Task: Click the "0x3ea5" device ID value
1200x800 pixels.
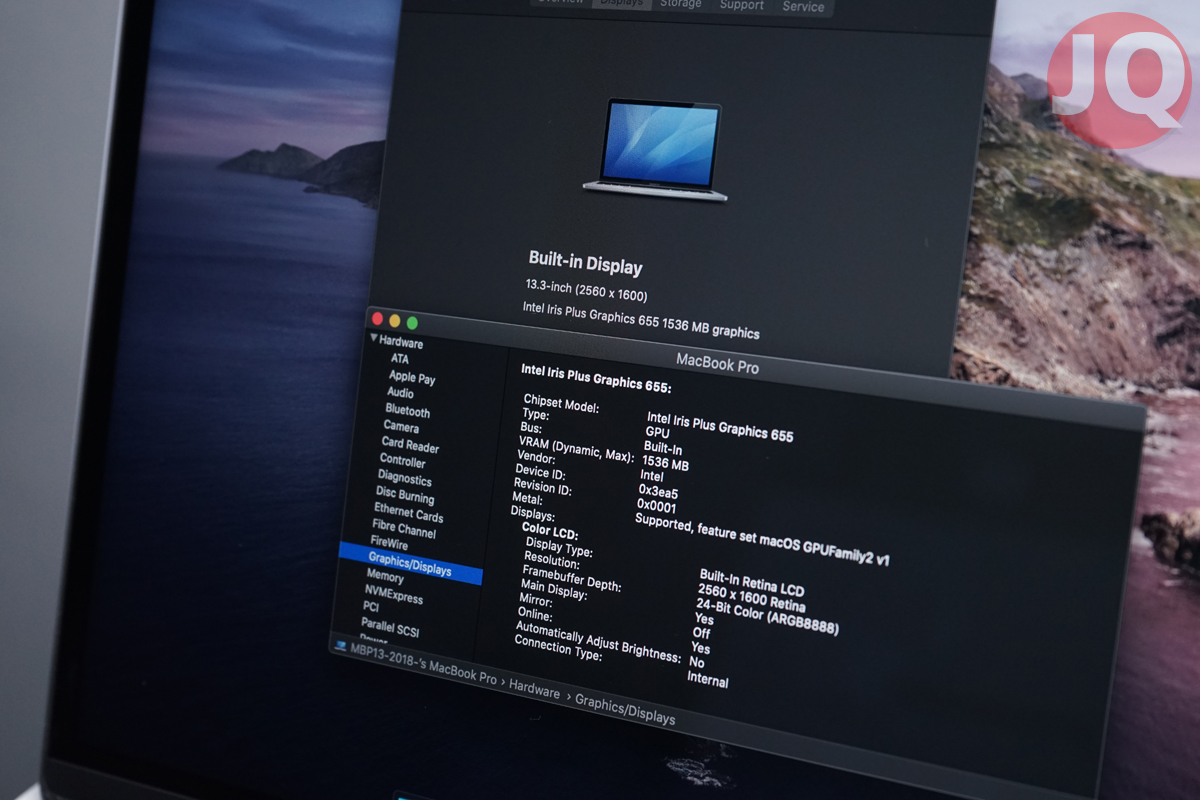Action: point(658,492)
